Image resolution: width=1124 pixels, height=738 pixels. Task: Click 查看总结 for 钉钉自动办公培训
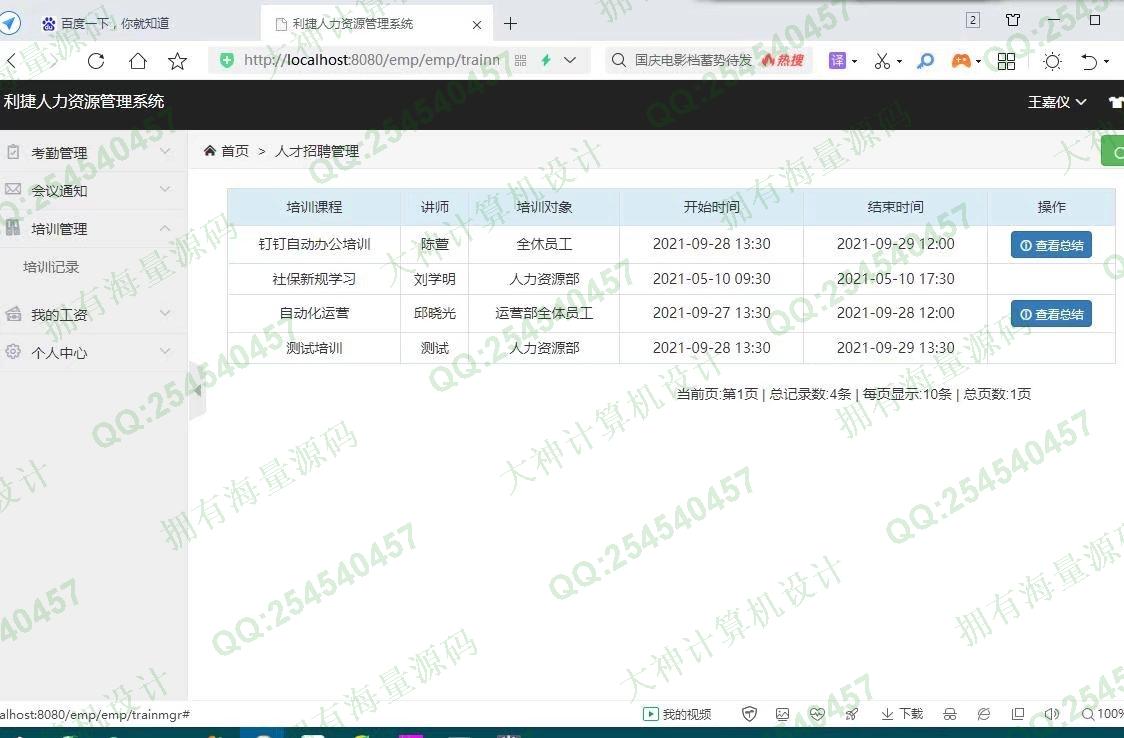coord(1051,245)
